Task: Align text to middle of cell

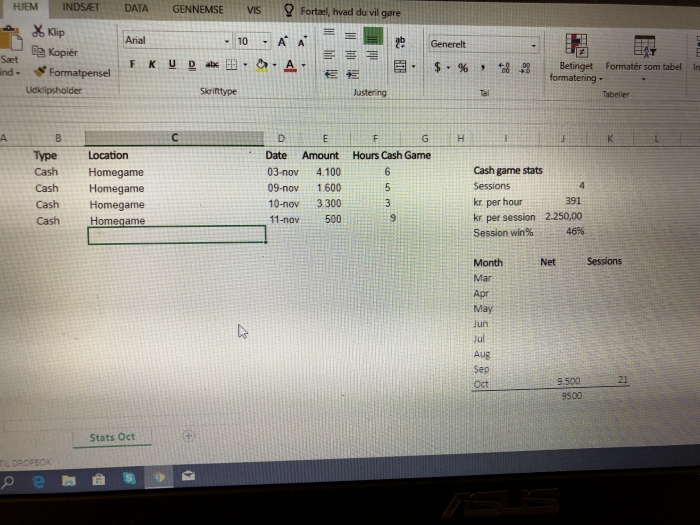Action: [x=350, y=35]
